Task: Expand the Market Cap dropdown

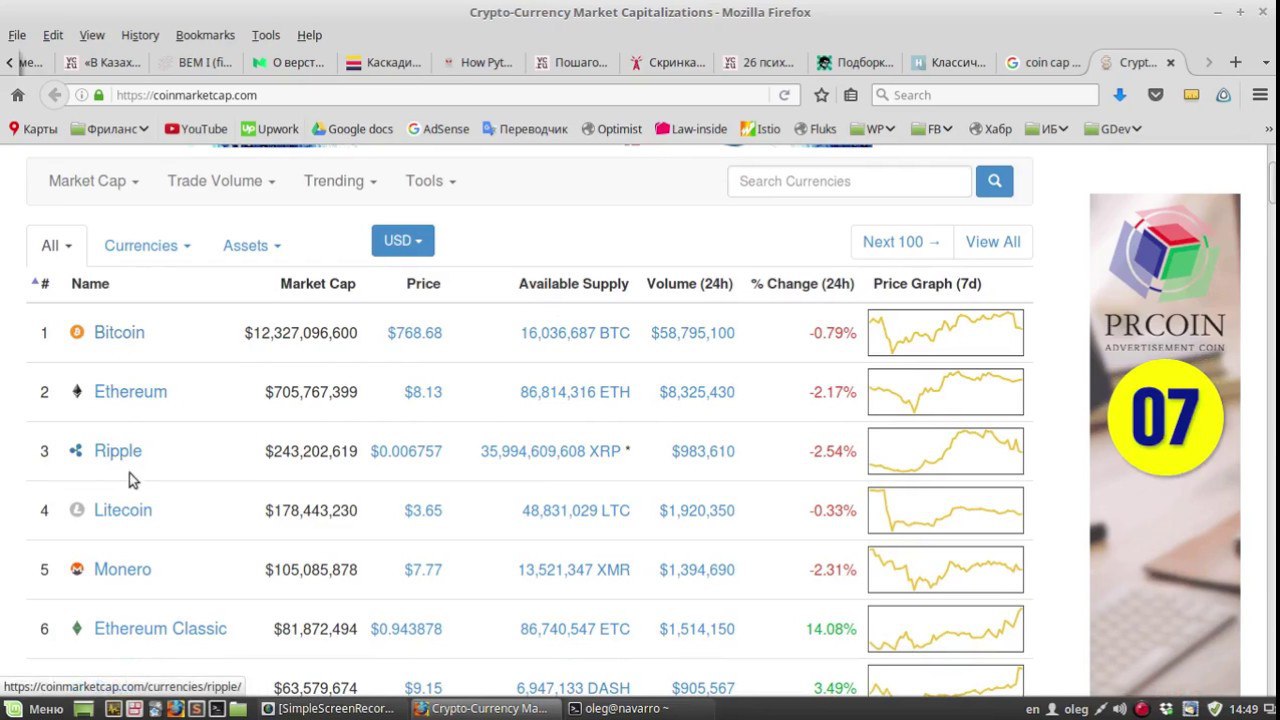Action: coord(93,181)
